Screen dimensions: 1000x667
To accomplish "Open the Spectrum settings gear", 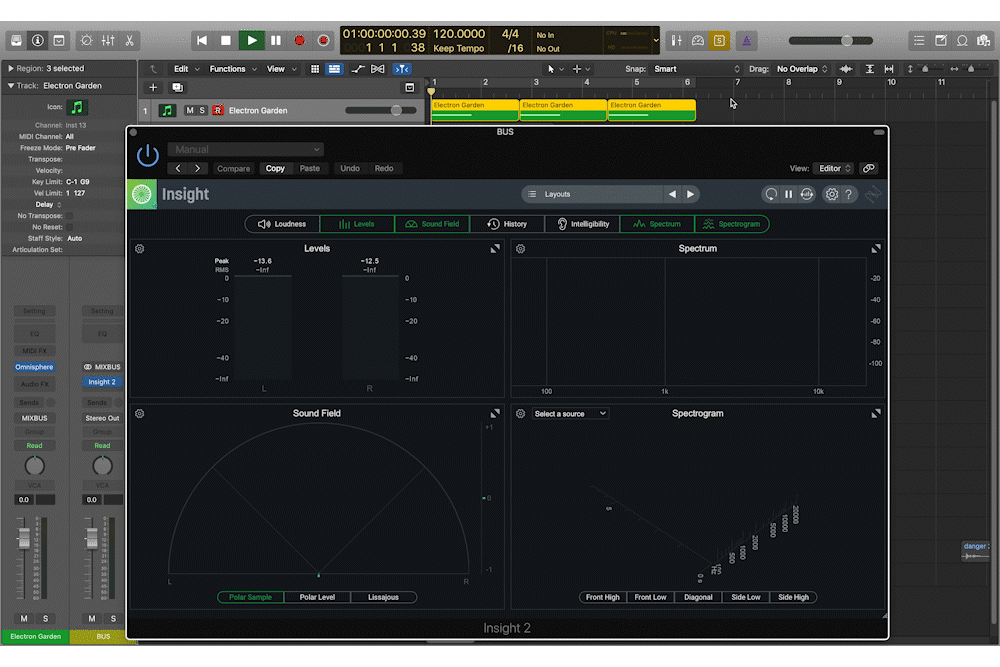I will (520, 249).
